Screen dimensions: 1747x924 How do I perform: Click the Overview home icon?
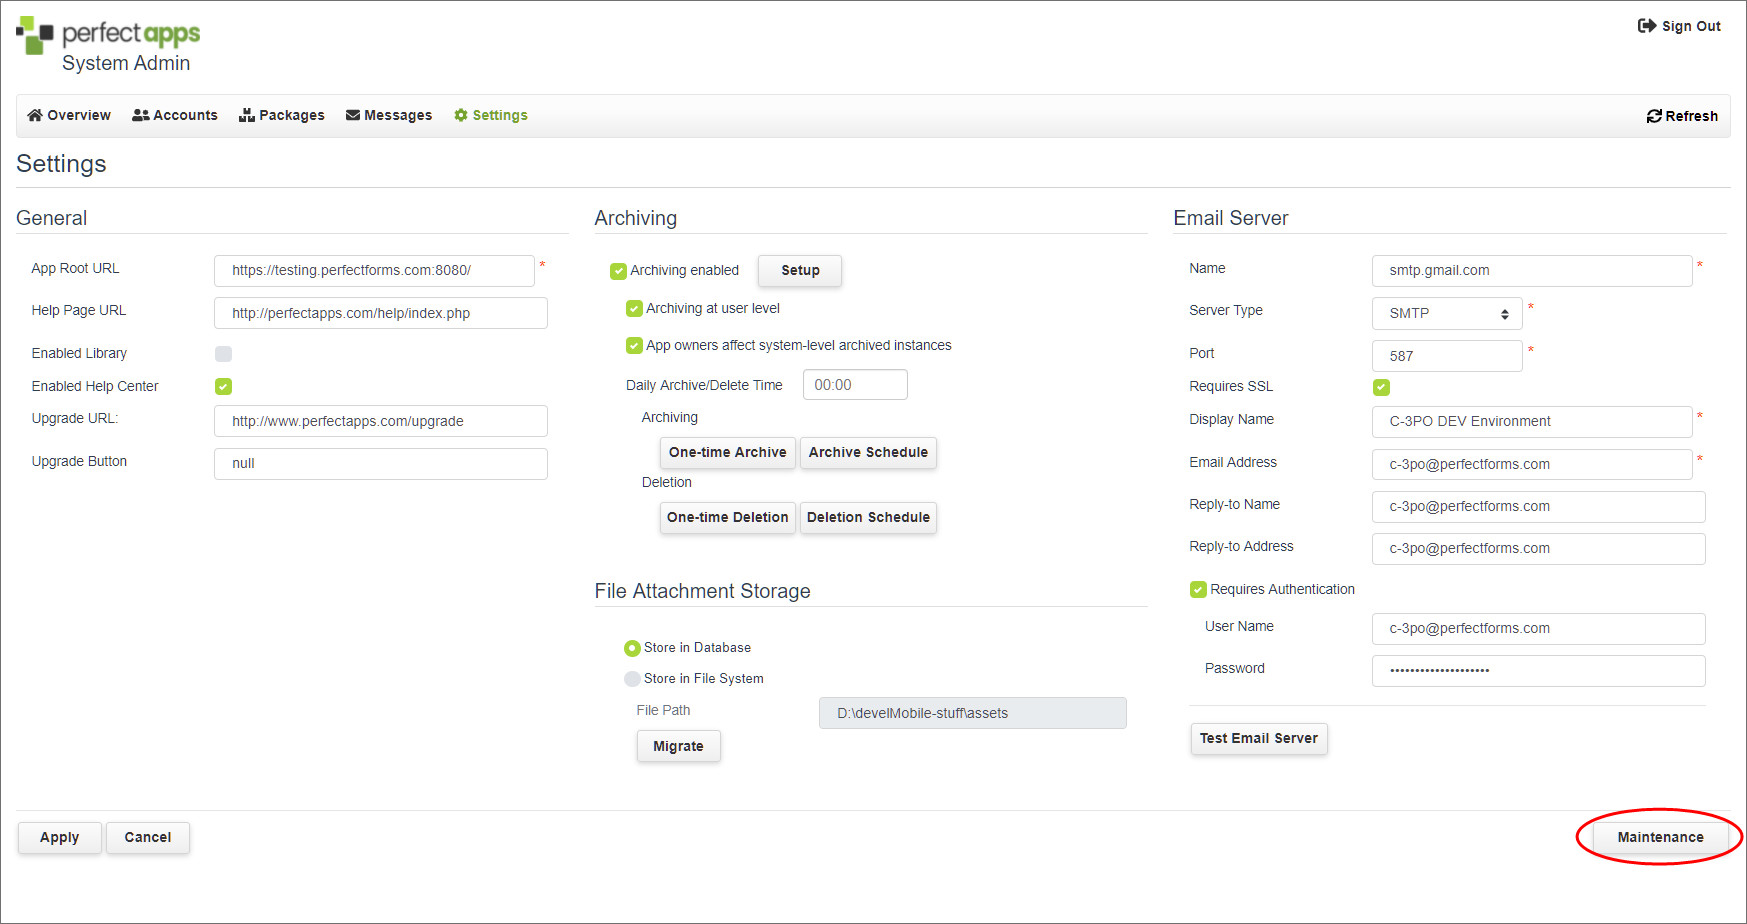35,115
